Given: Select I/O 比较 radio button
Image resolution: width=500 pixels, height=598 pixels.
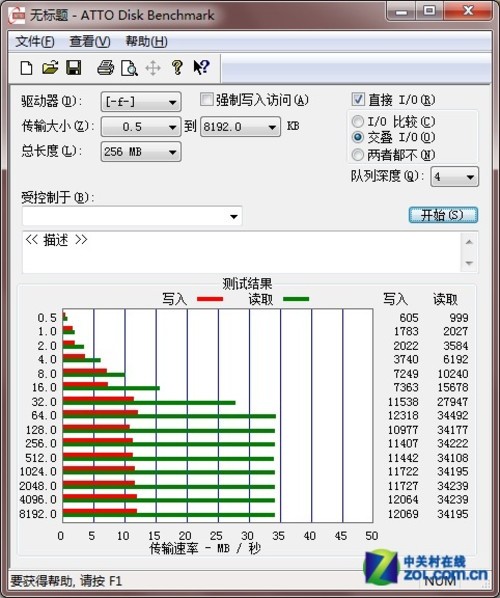Looking at the screenshot, I should click(x=358, y=122).
